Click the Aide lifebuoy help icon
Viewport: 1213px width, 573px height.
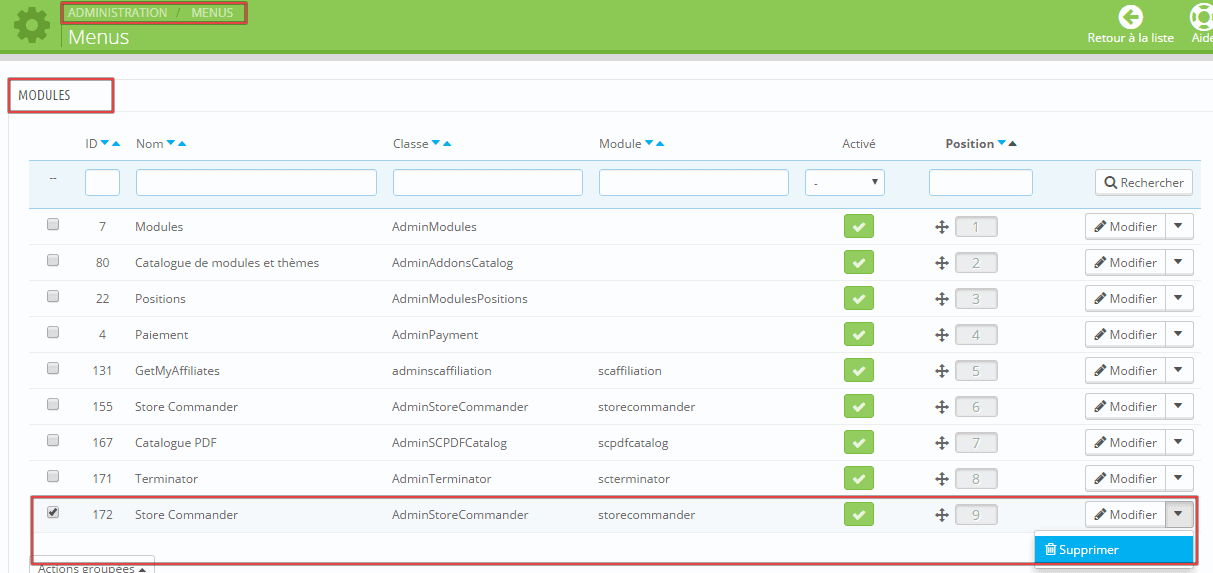coord(1201,17)
